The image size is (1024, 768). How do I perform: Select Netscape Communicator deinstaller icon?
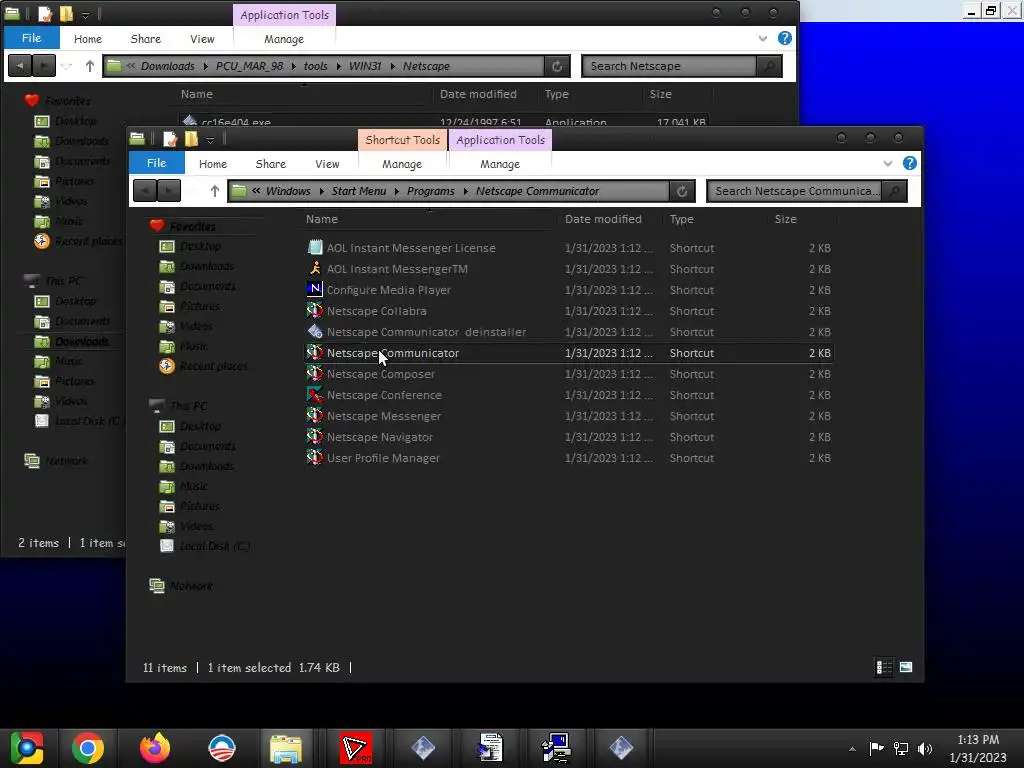pyautogui.click(x=315, y=332)
